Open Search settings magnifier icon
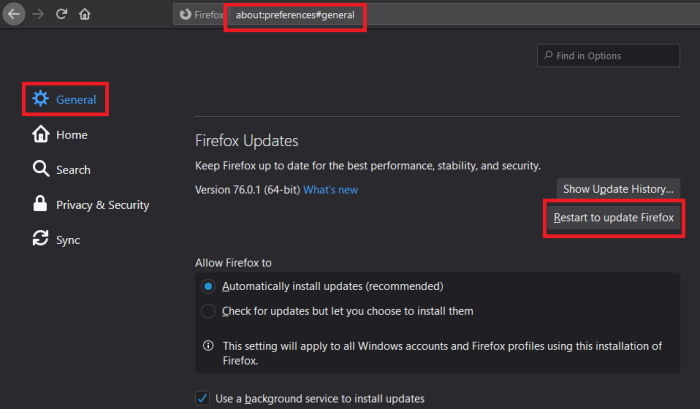The width and height of the screenshot is (700, 409). click(41, 169)
